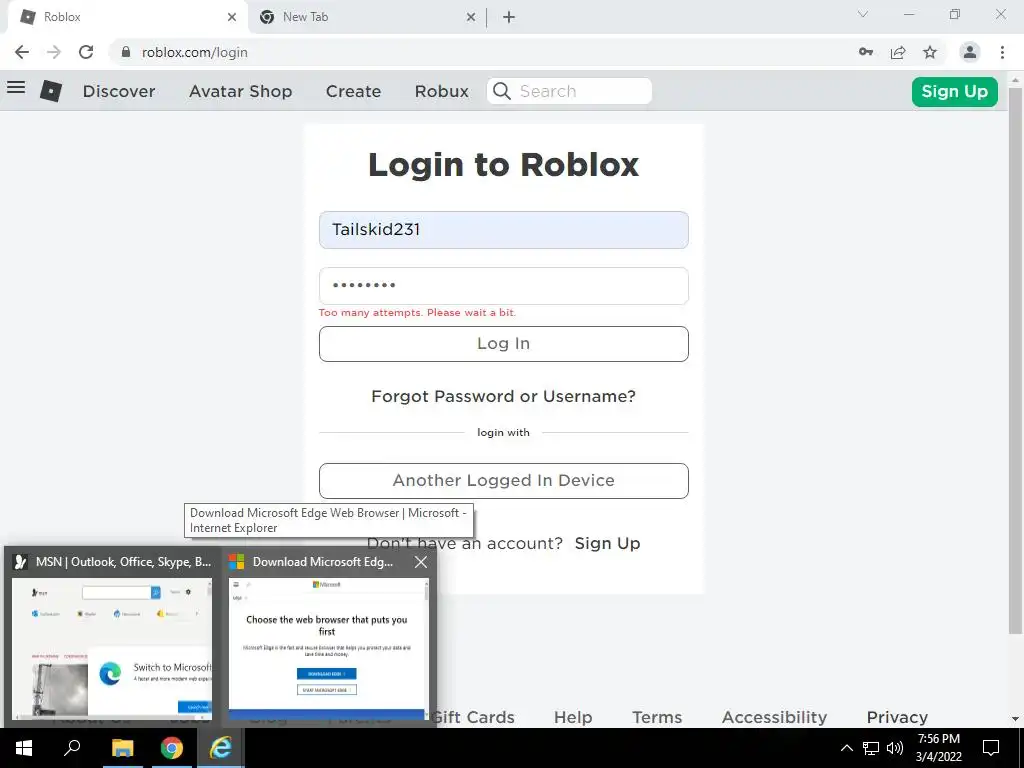The height and width of the screenshot is (768, 1024).
Task: Open the volume tray icon
Action: coord(895,748)
